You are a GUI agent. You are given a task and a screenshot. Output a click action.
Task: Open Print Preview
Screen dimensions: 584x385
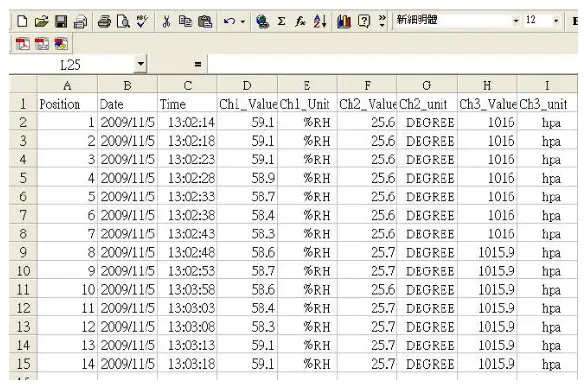pos(123,22)
